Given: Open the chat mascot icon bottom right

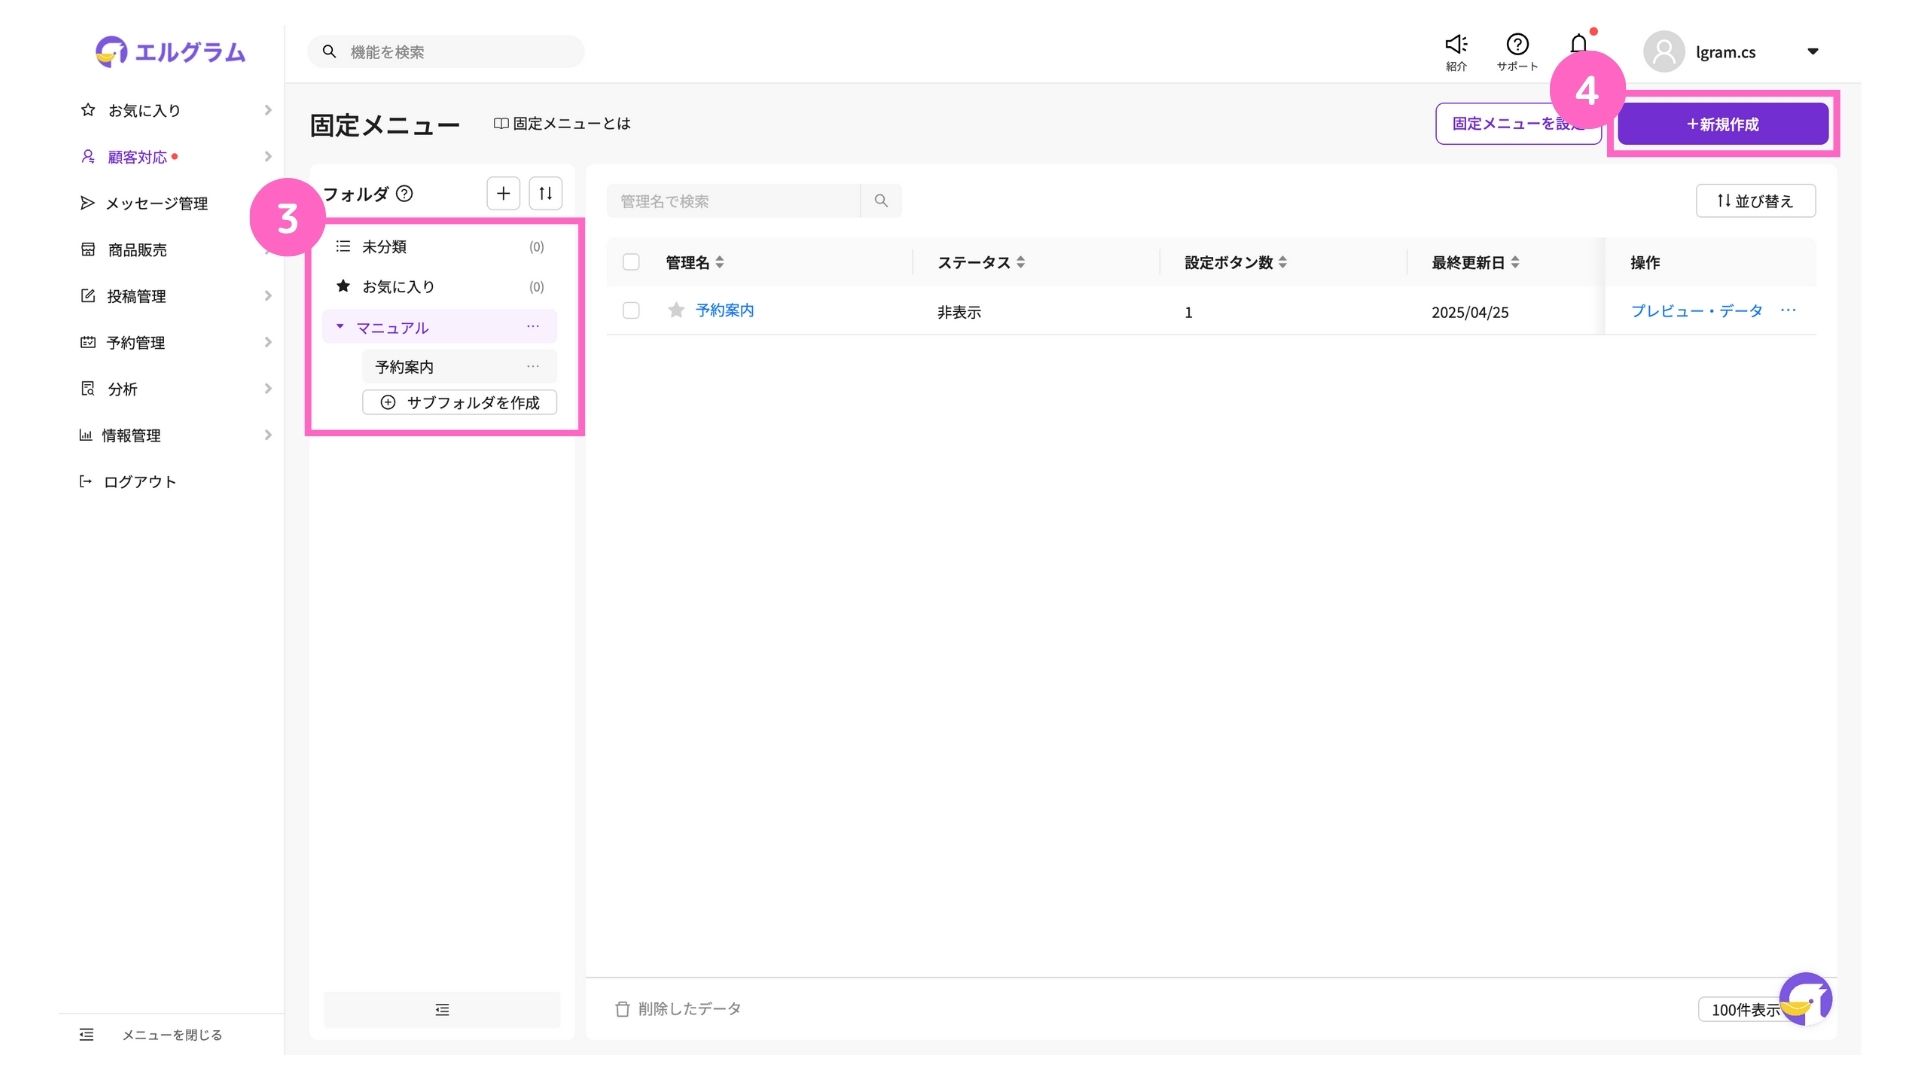Looking at the screenshot, I should pyautogui.click(x=1805, y=998).
